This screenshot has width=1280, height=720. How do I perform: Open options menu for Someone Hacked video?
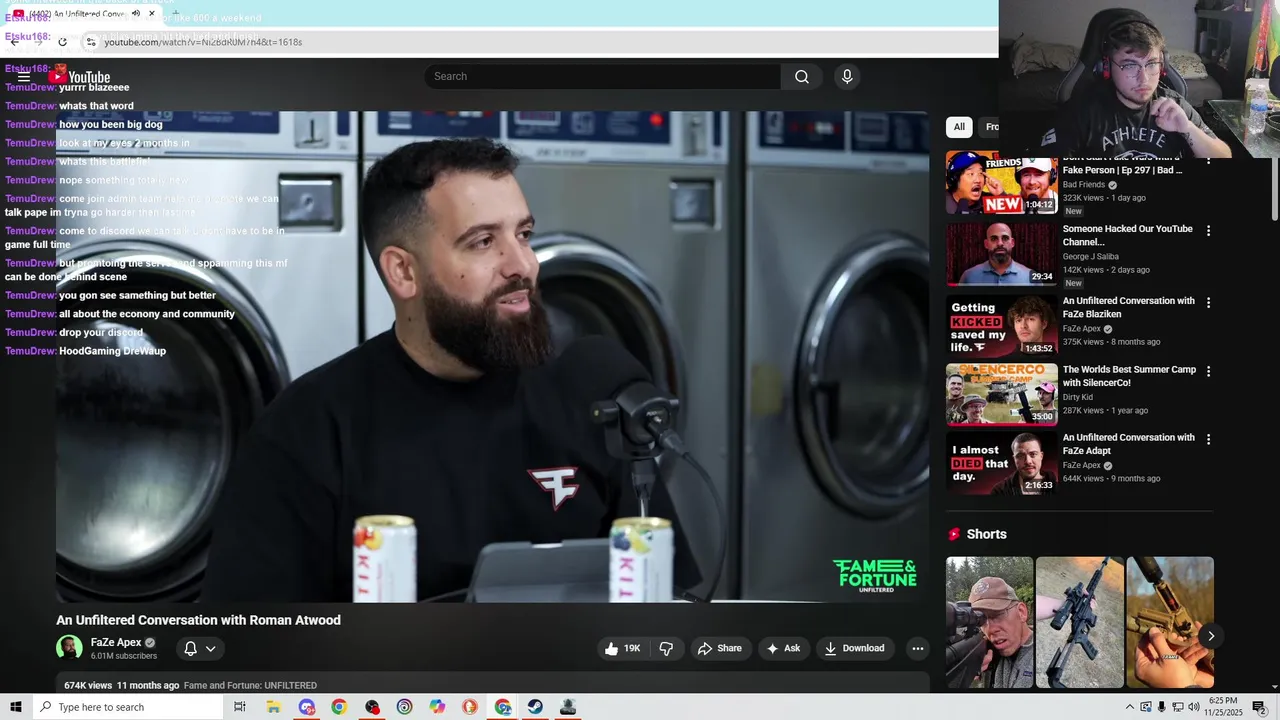[1208, 231]
